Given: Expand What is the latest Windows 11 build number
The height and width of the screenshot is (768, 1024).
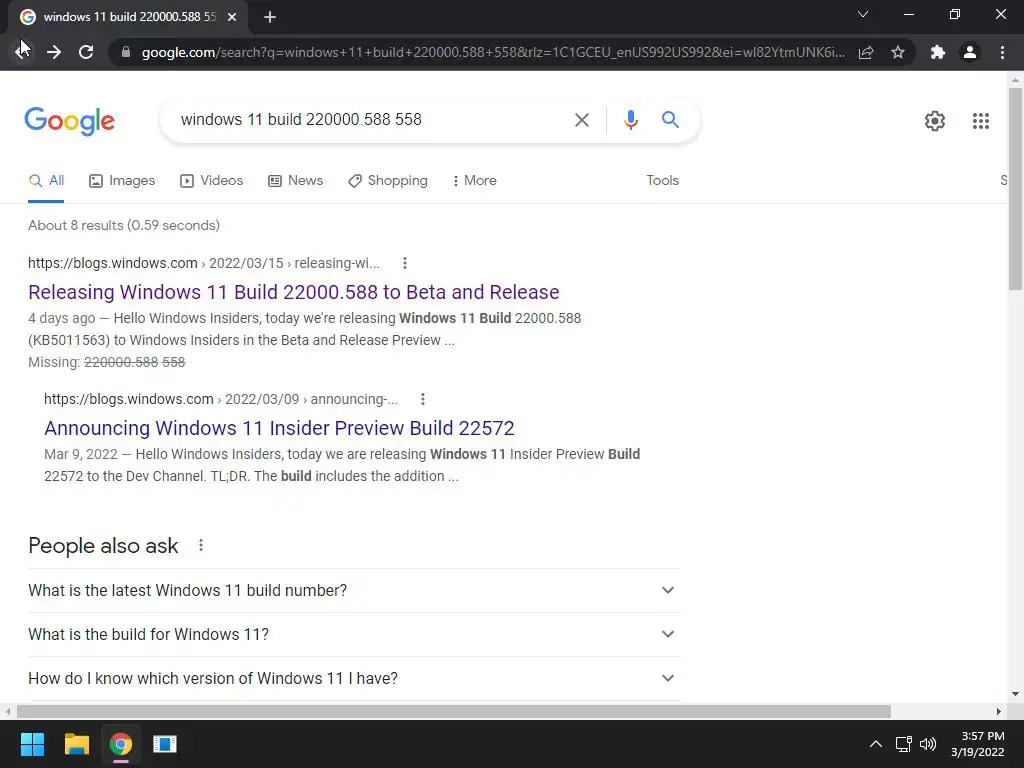Looking at the screenshot, I should (x=353, y=590).
